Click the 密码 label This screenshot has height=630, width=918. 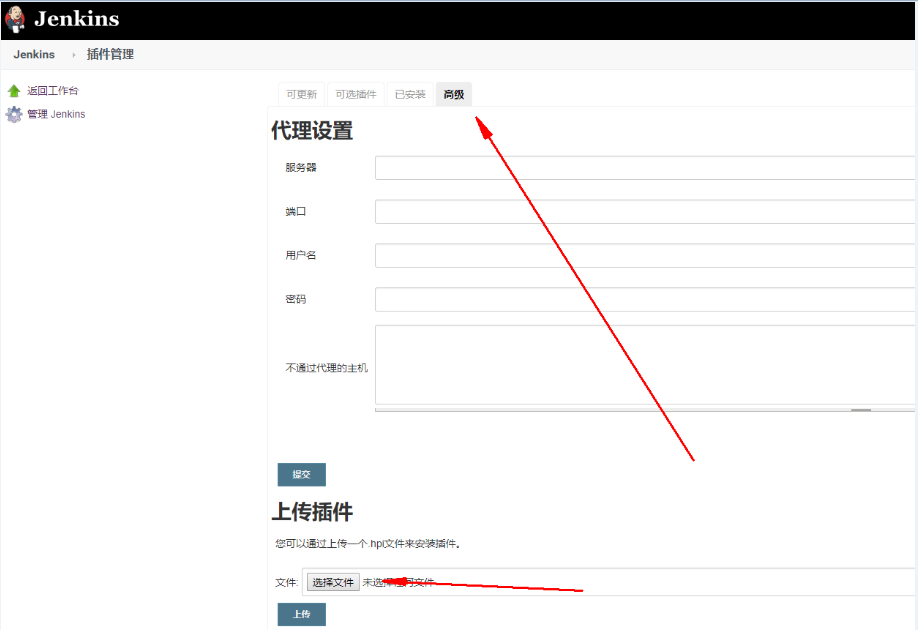point(296,299)
